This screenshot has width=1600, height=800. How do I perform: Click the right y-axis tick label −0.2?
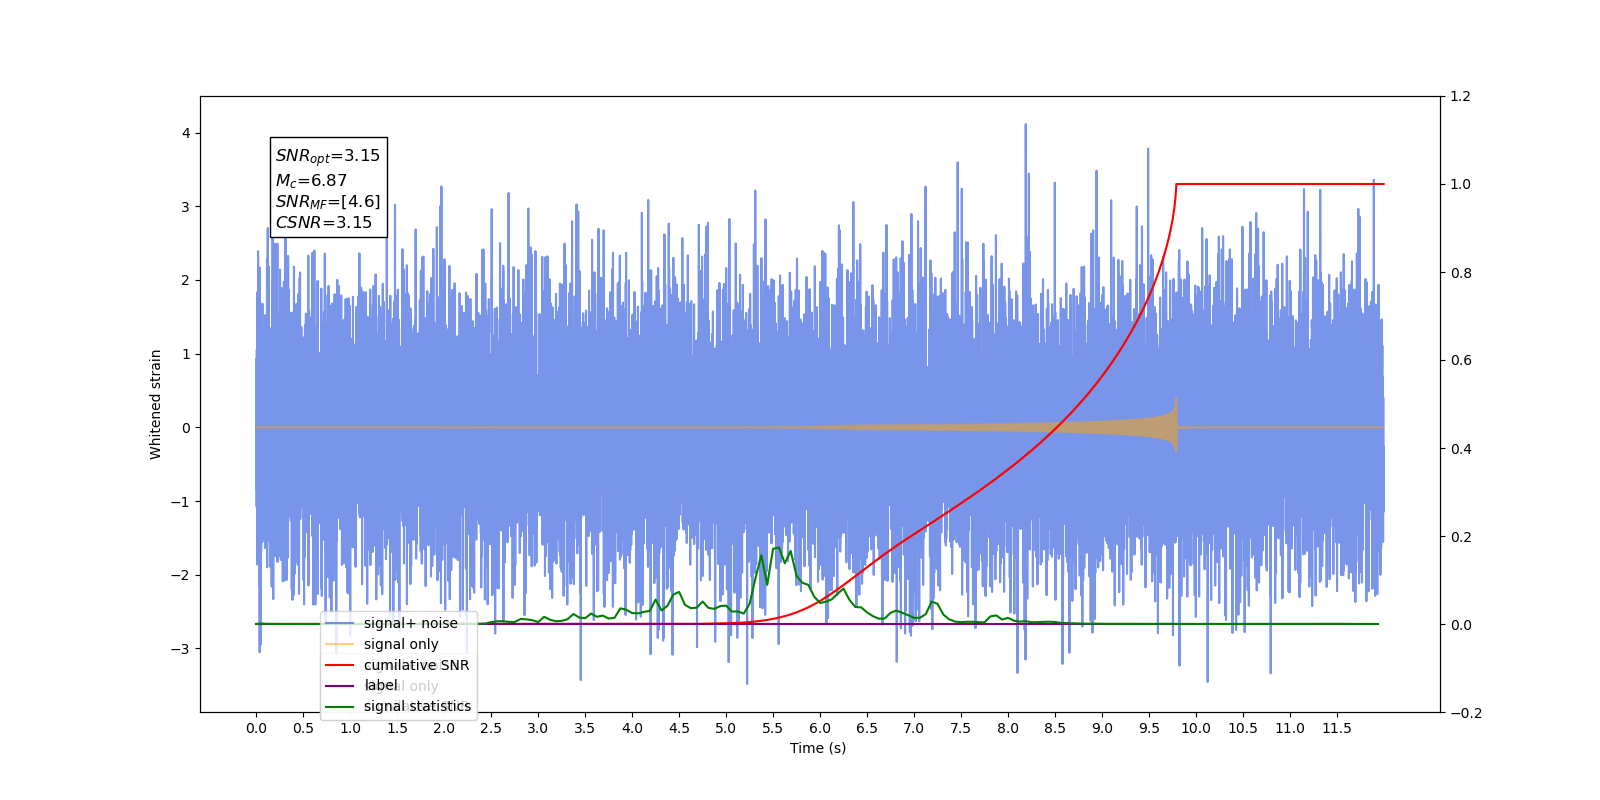coord(1466,713)
